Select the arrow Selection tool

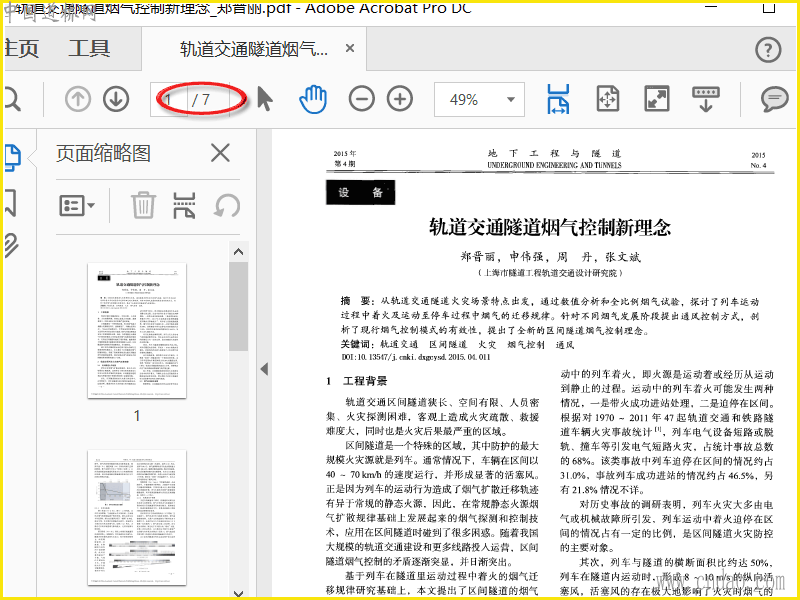click(x=265, y=99)
